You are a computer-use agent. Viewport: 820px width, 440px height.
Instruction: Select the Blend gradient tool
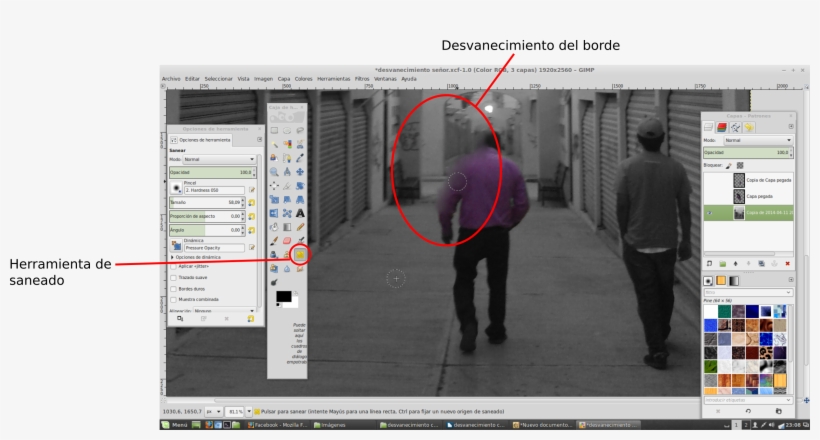click(287, 227)
